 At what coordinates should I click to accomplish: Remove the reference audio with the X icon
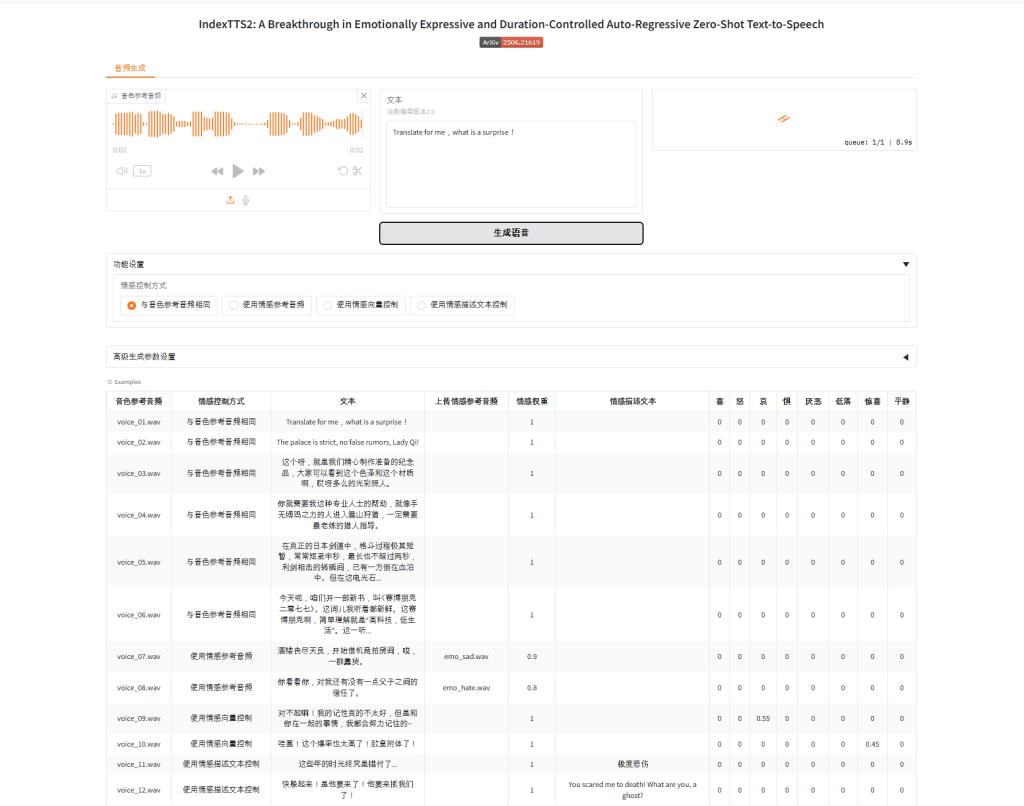[363, 96]
